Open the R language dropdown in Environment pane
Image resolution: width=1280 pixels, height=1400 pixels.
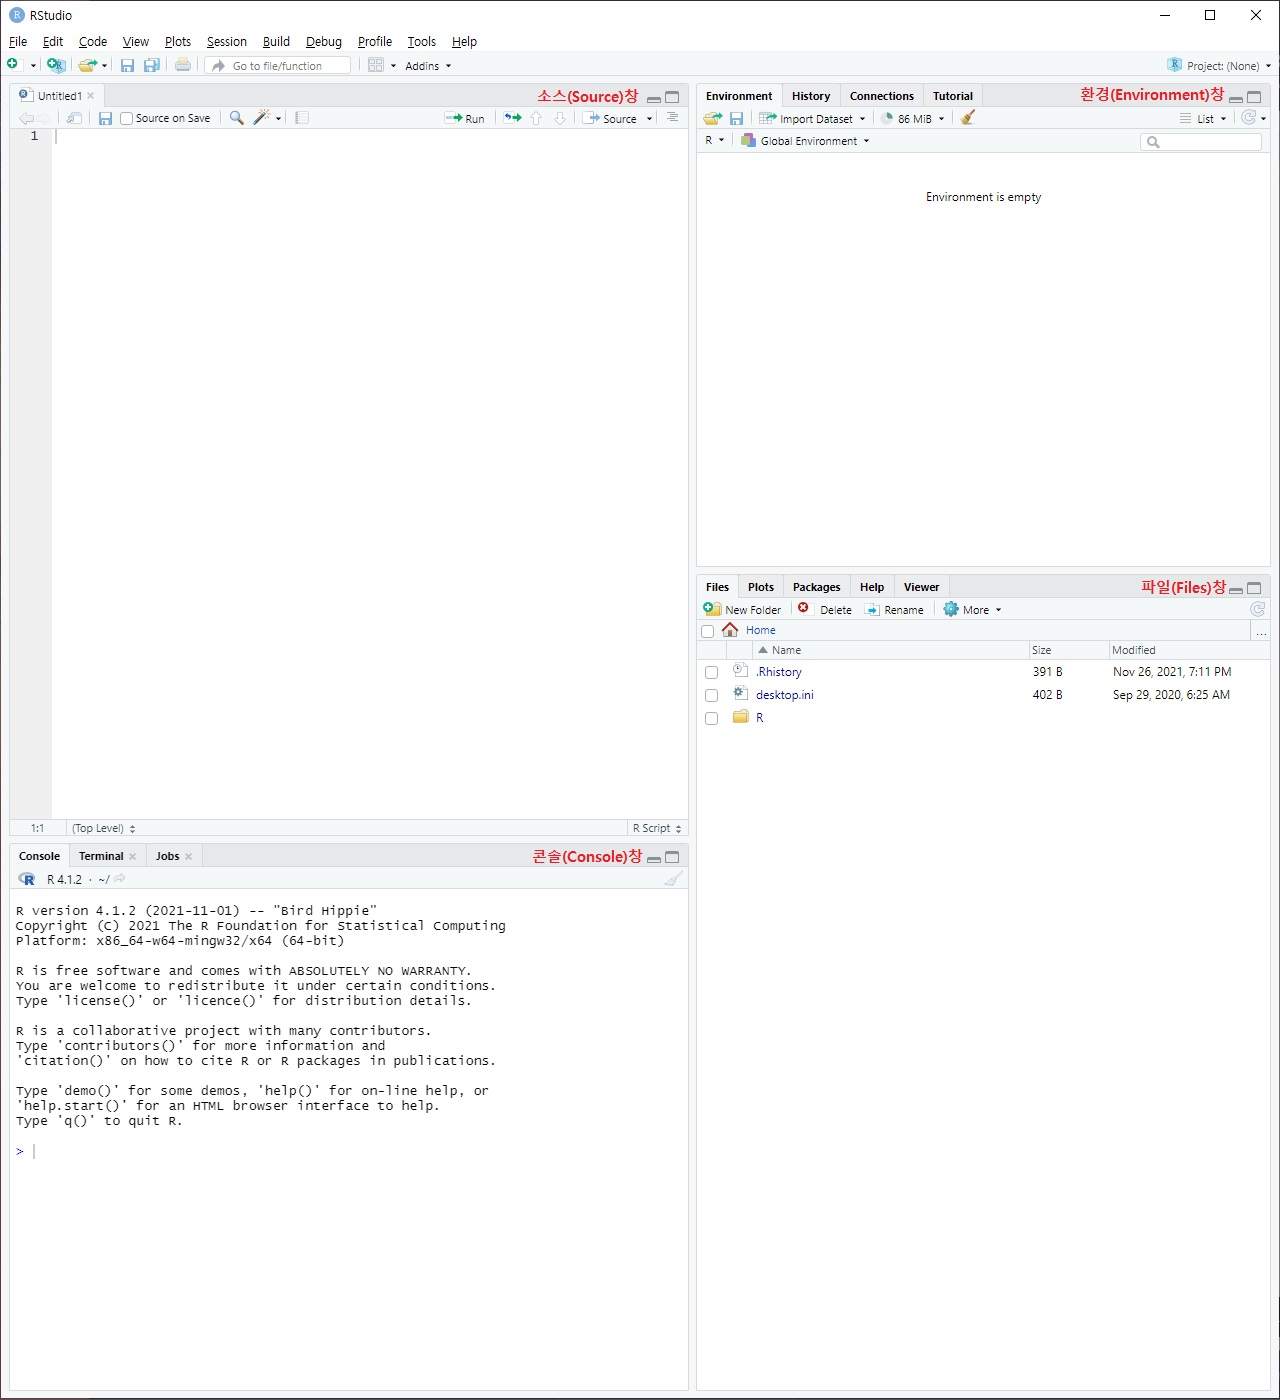[x=714, y=140]
